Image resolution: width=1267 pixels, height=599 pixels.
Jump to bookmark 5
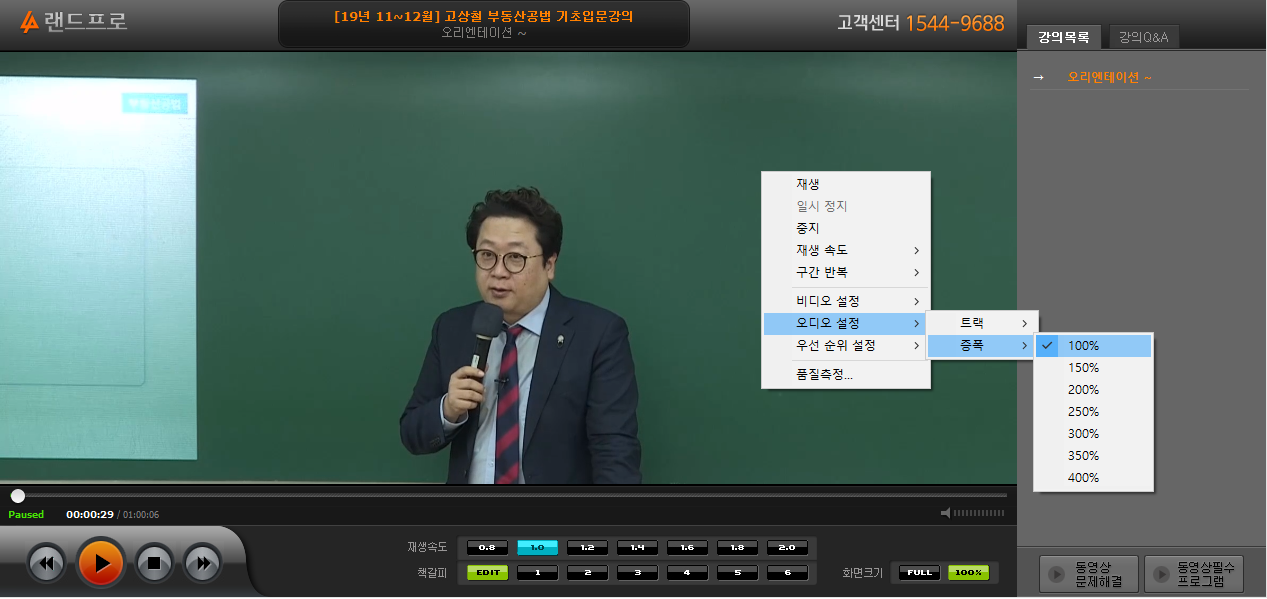737,573
